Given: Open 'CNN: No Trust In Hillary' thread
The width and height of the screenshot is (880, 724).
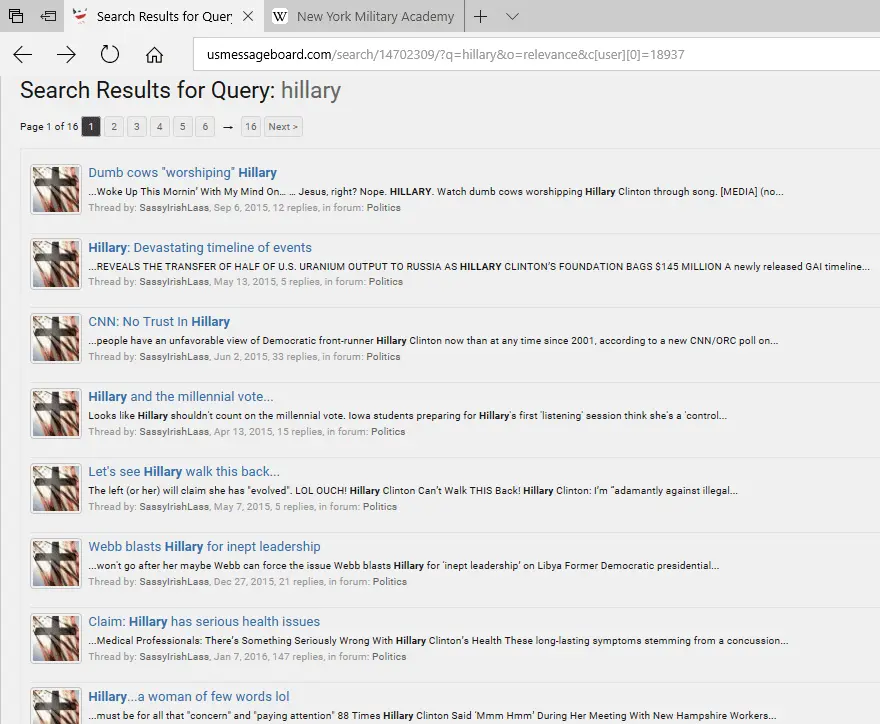Looking at the screenshot, I should (159, 322).
